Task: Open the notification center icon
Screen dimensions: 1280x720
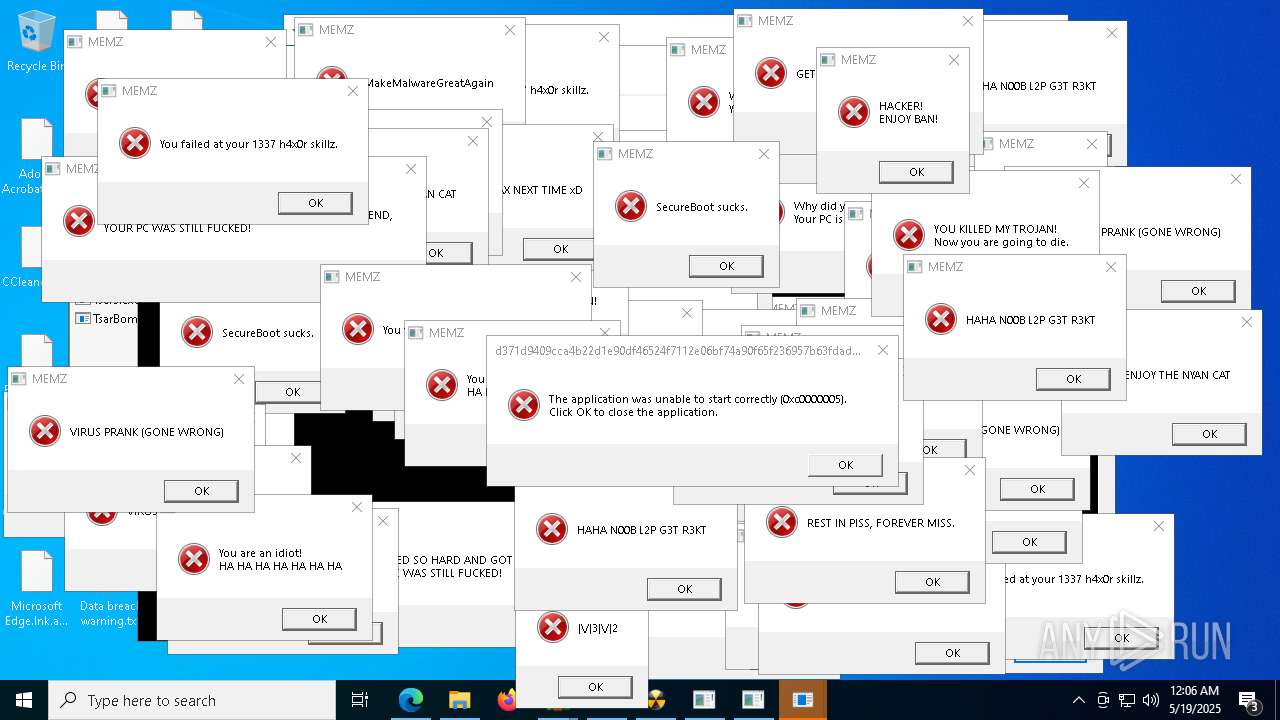Action: pyautogui.click(x=1248, y=700)
